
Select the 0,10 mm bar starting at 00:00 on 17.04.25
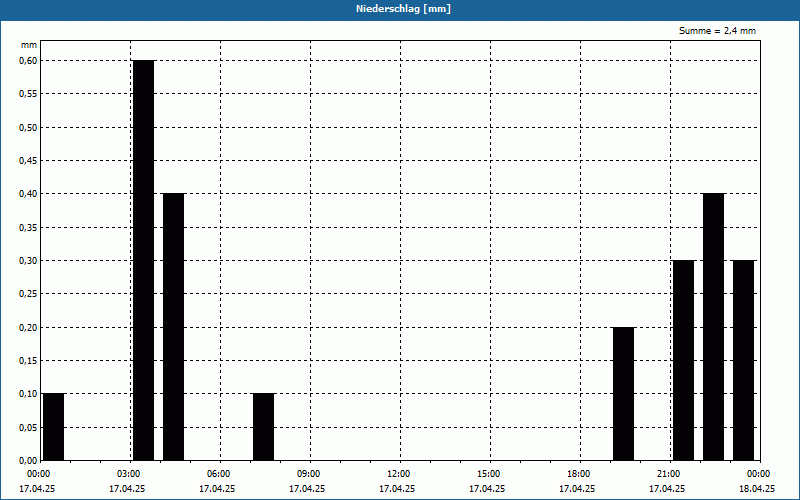click(54, 427)
